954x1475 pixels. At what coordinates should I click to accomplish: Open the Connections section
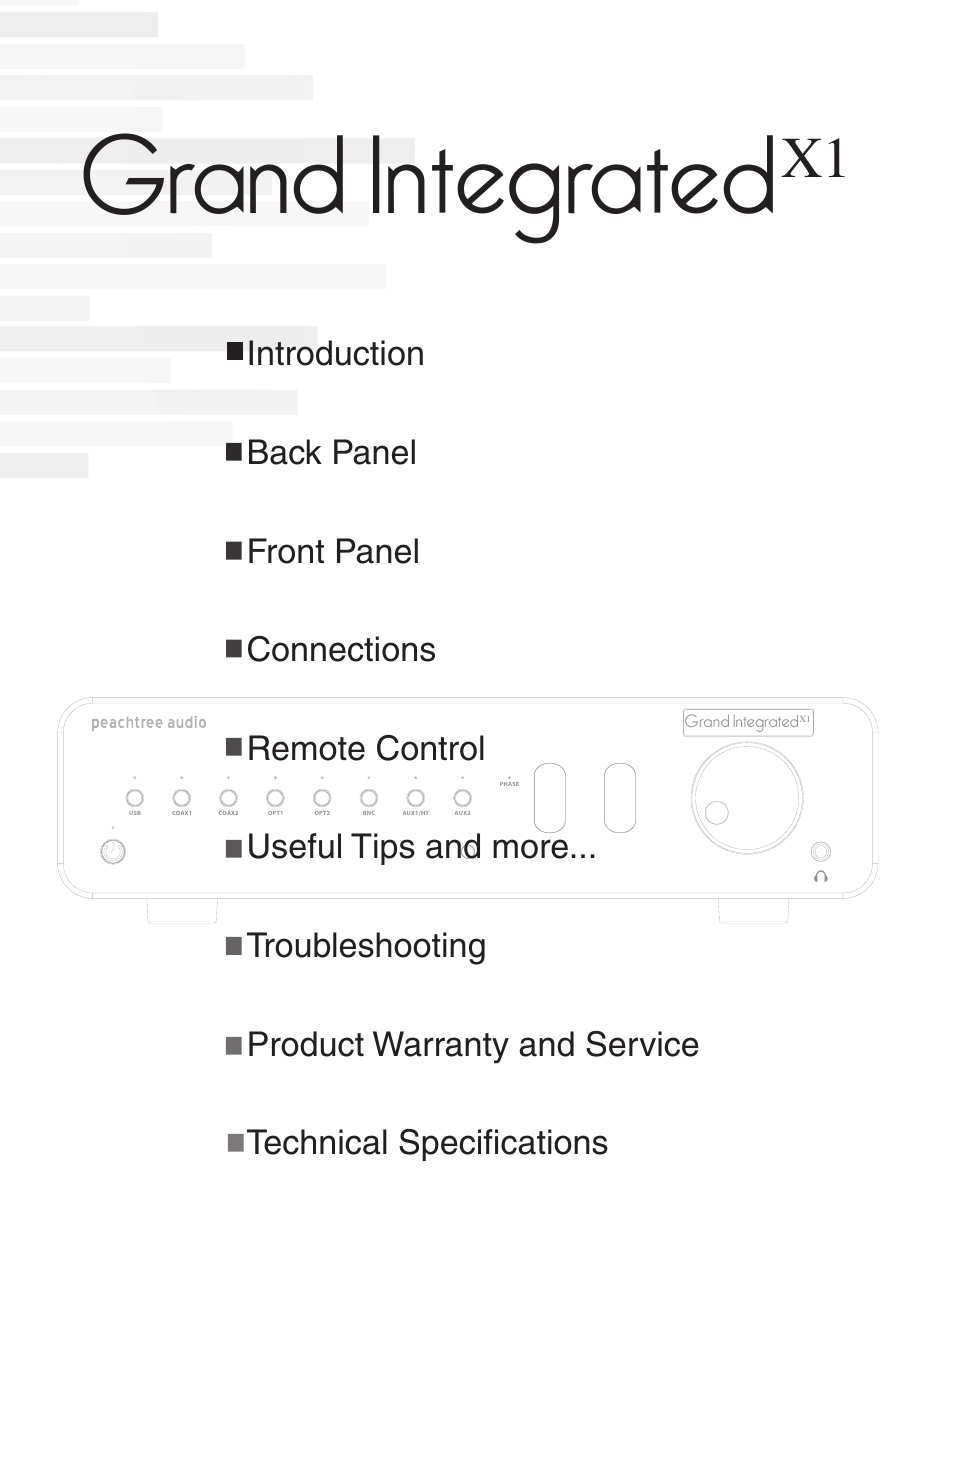point(341,650)
